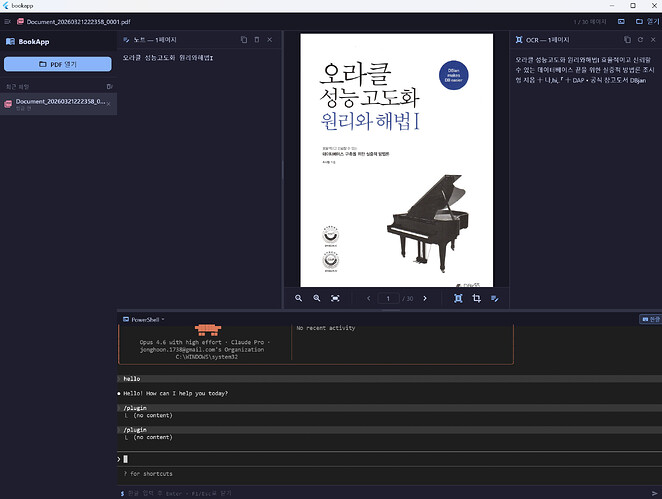Refresh the OCR result
The image size is (662, 499).
pyautogui.click(x=640, y=40)
